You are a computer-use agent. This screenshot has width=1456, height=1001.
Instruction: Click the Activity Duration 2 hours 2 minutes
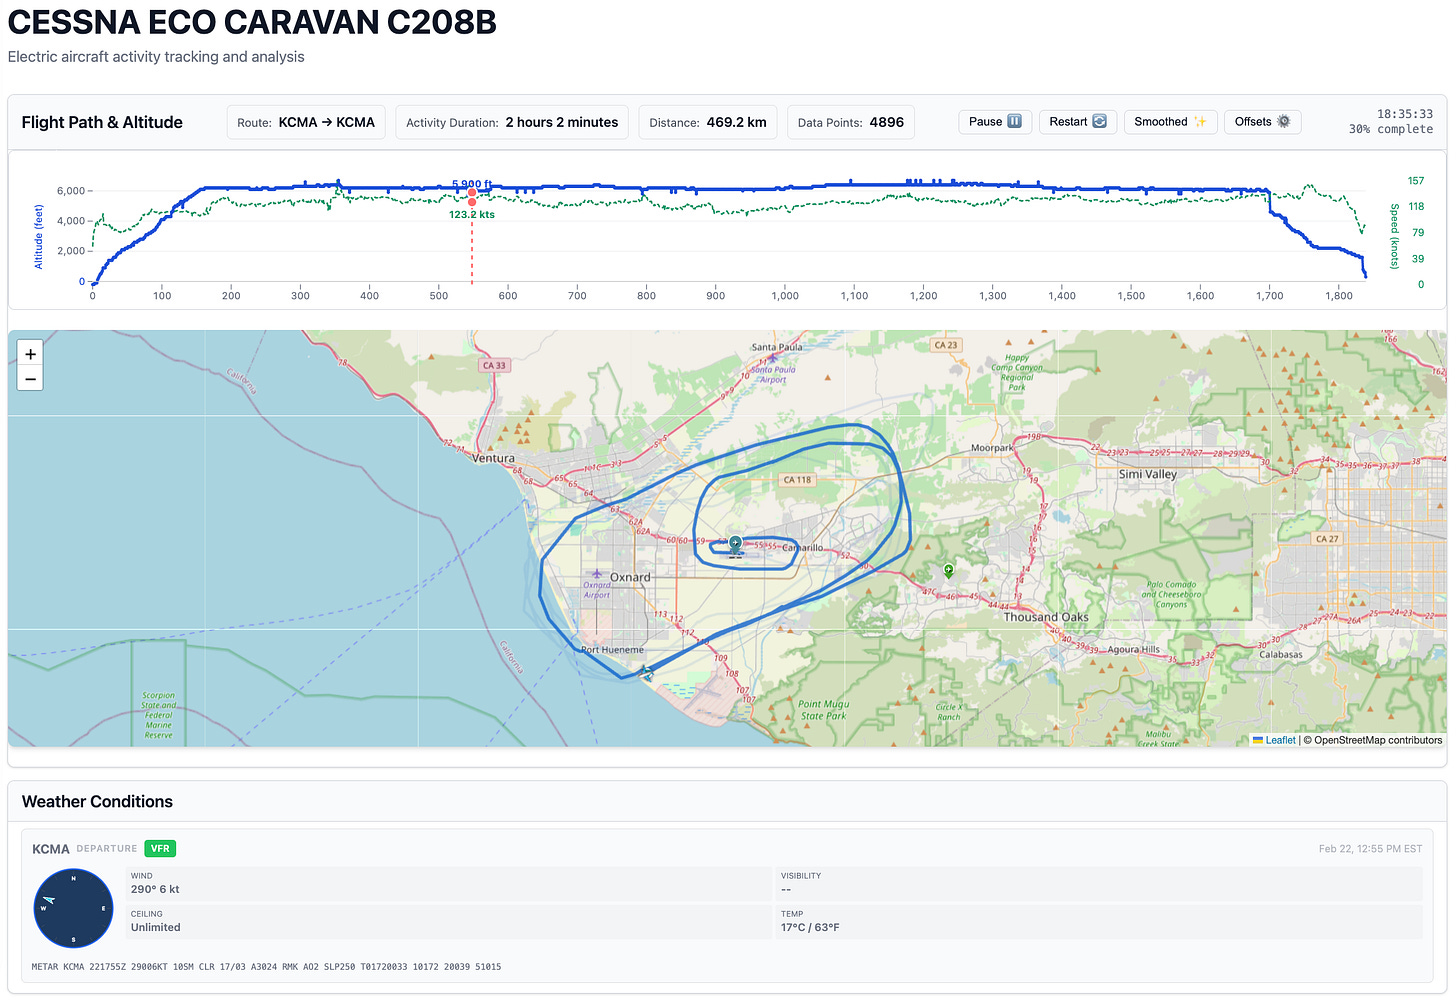(512, 122)
